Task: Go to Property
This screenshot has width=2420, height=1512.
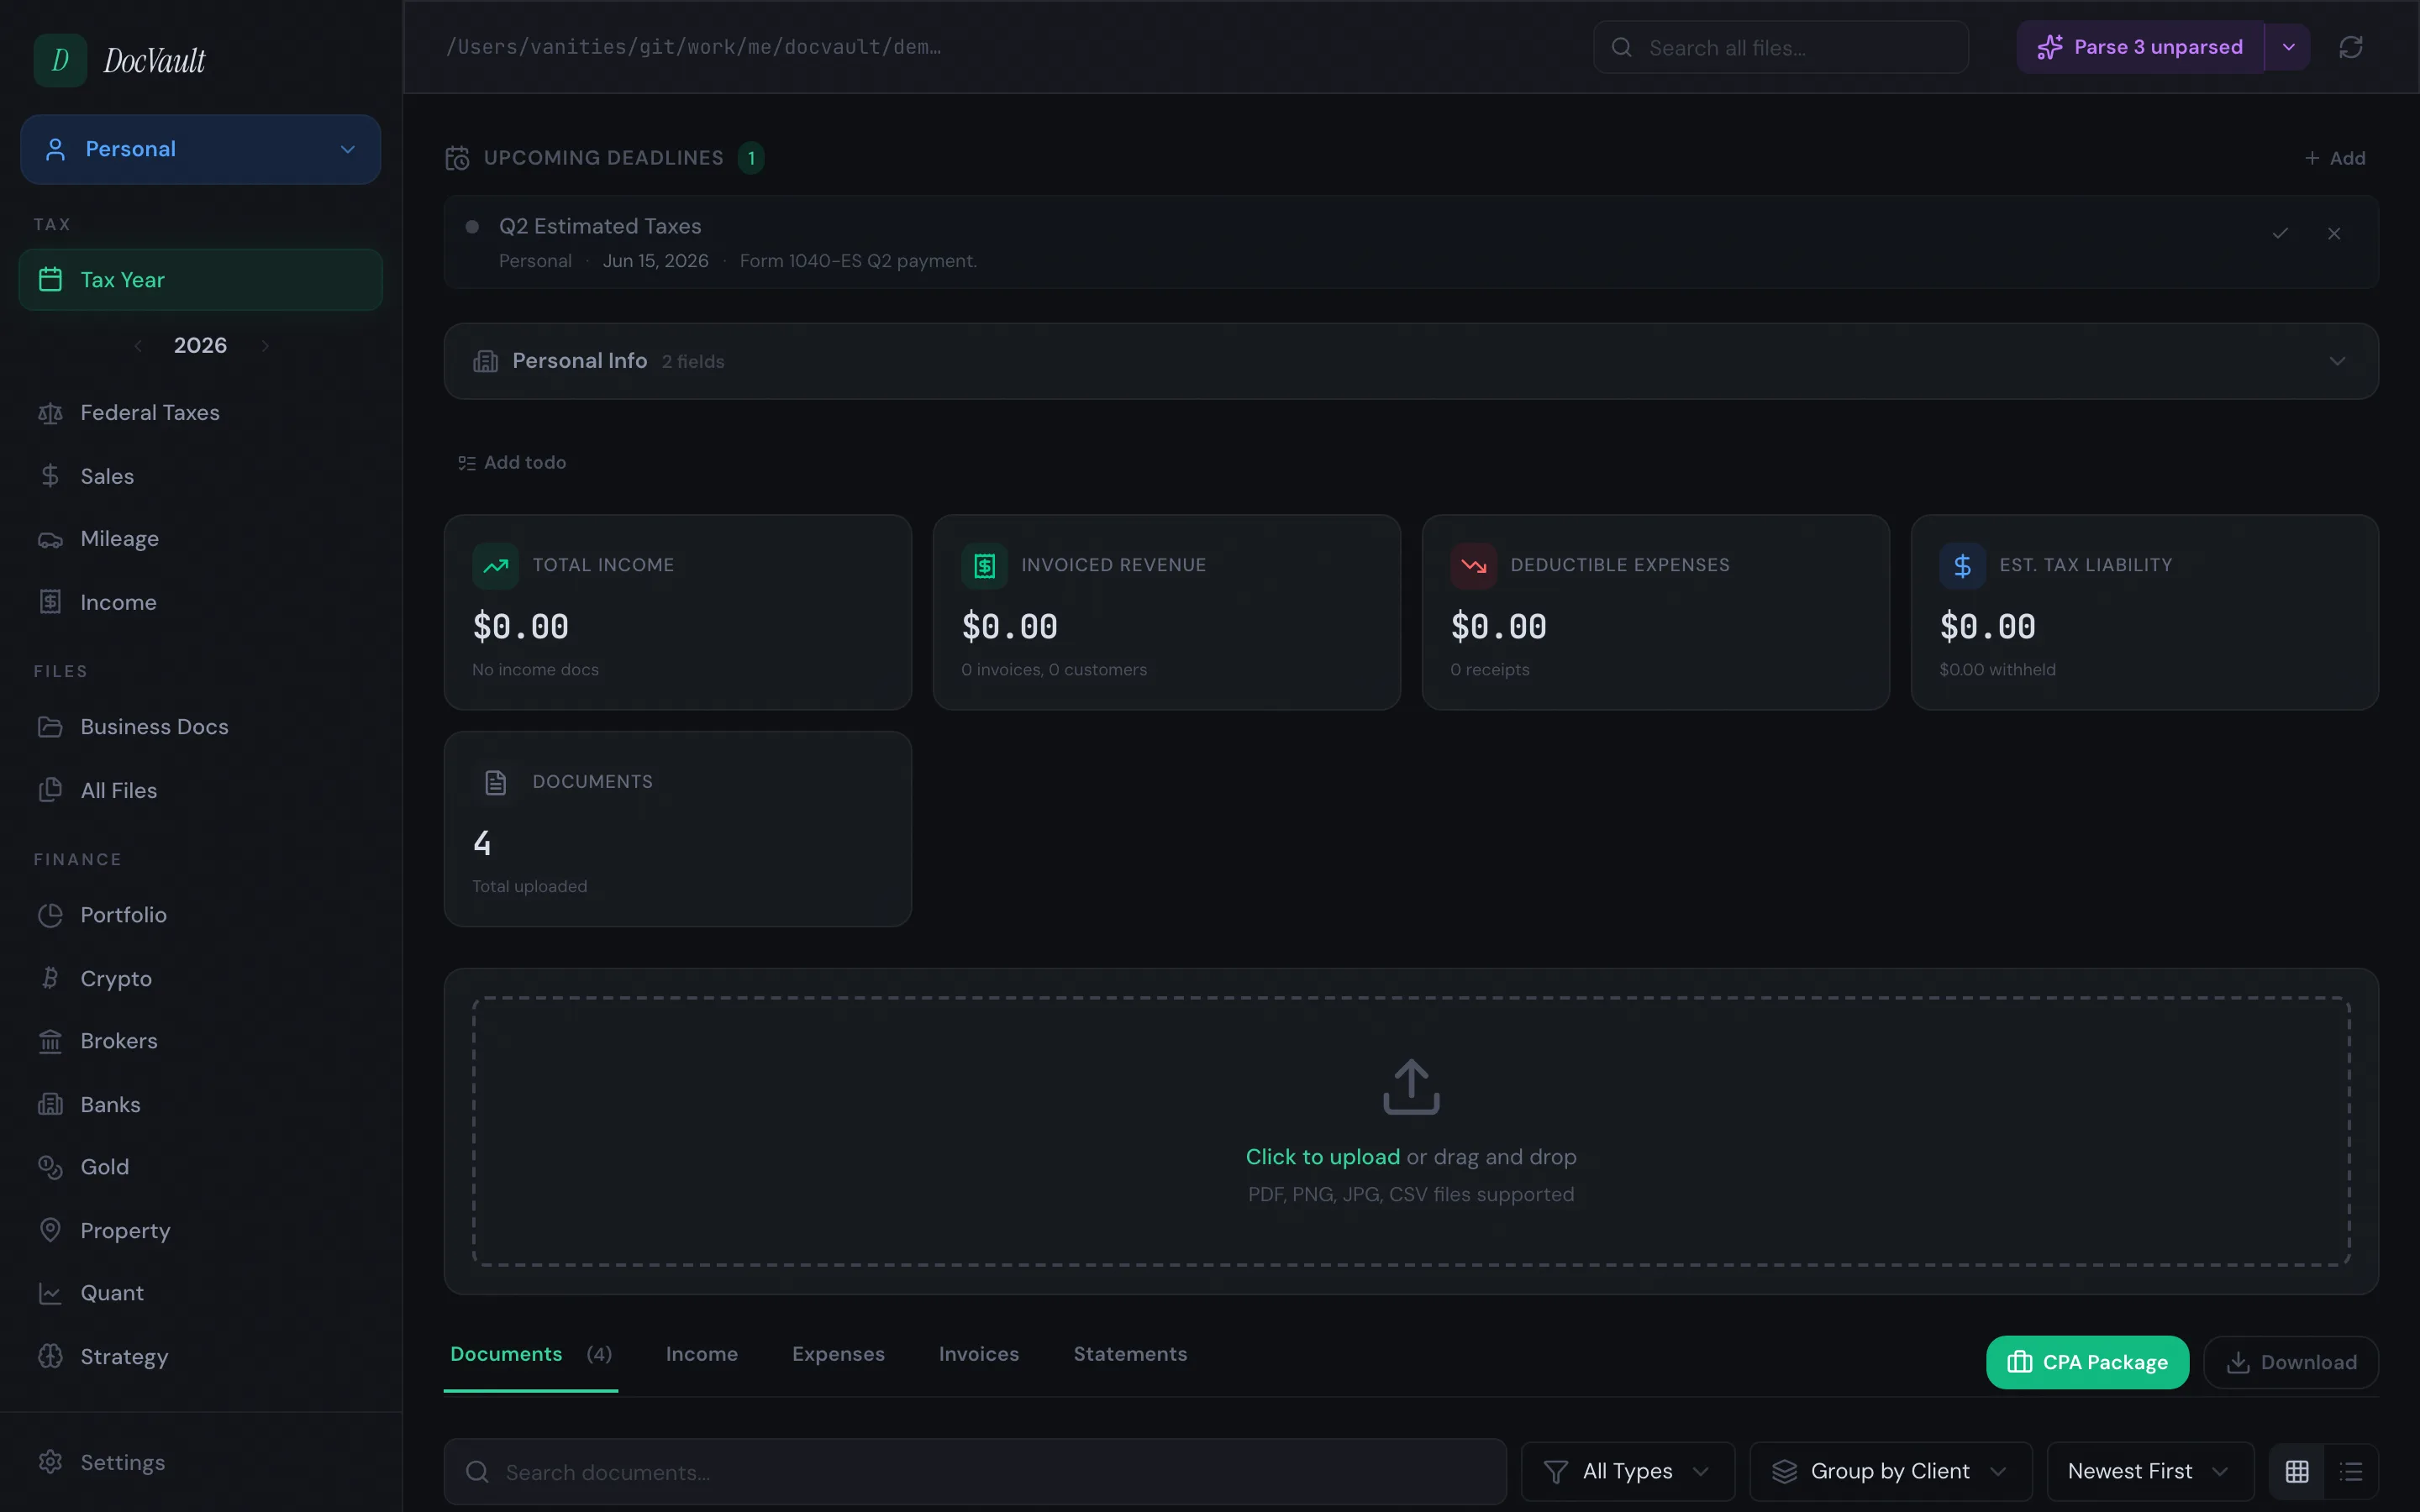Action: pyautogui.click(x=200, y=1230)
